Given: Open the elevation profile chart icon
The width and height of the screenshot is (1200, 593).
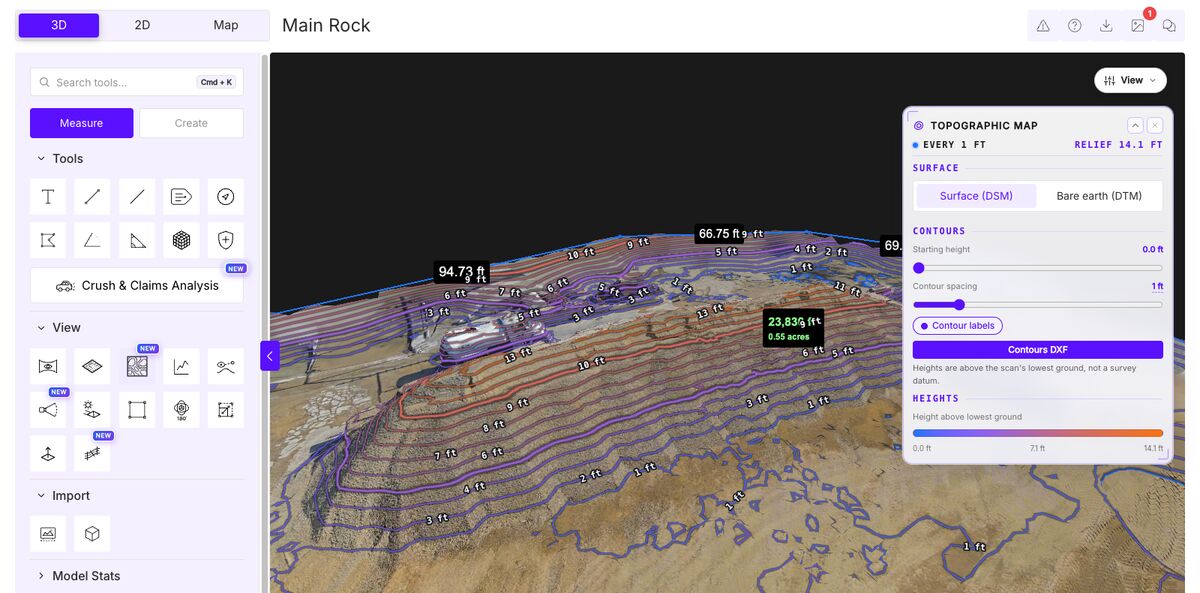Looking at the screenshot, I should 181,367.
